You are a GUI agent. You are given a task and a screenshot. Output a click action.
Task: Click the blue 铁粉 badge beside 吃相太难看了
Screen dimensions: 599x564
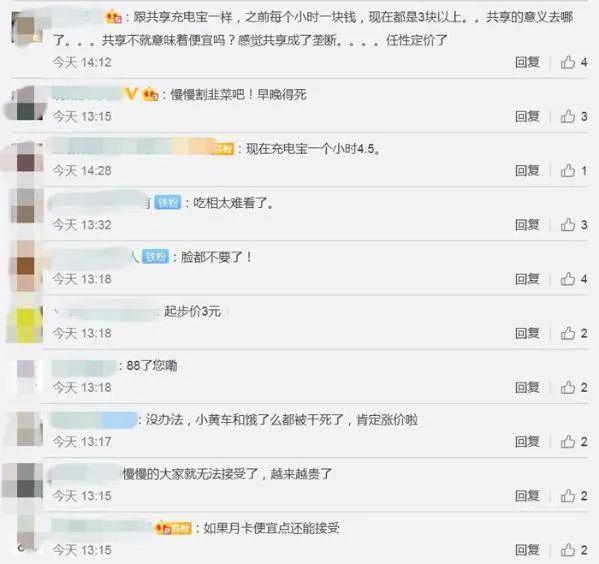point(168,203)
